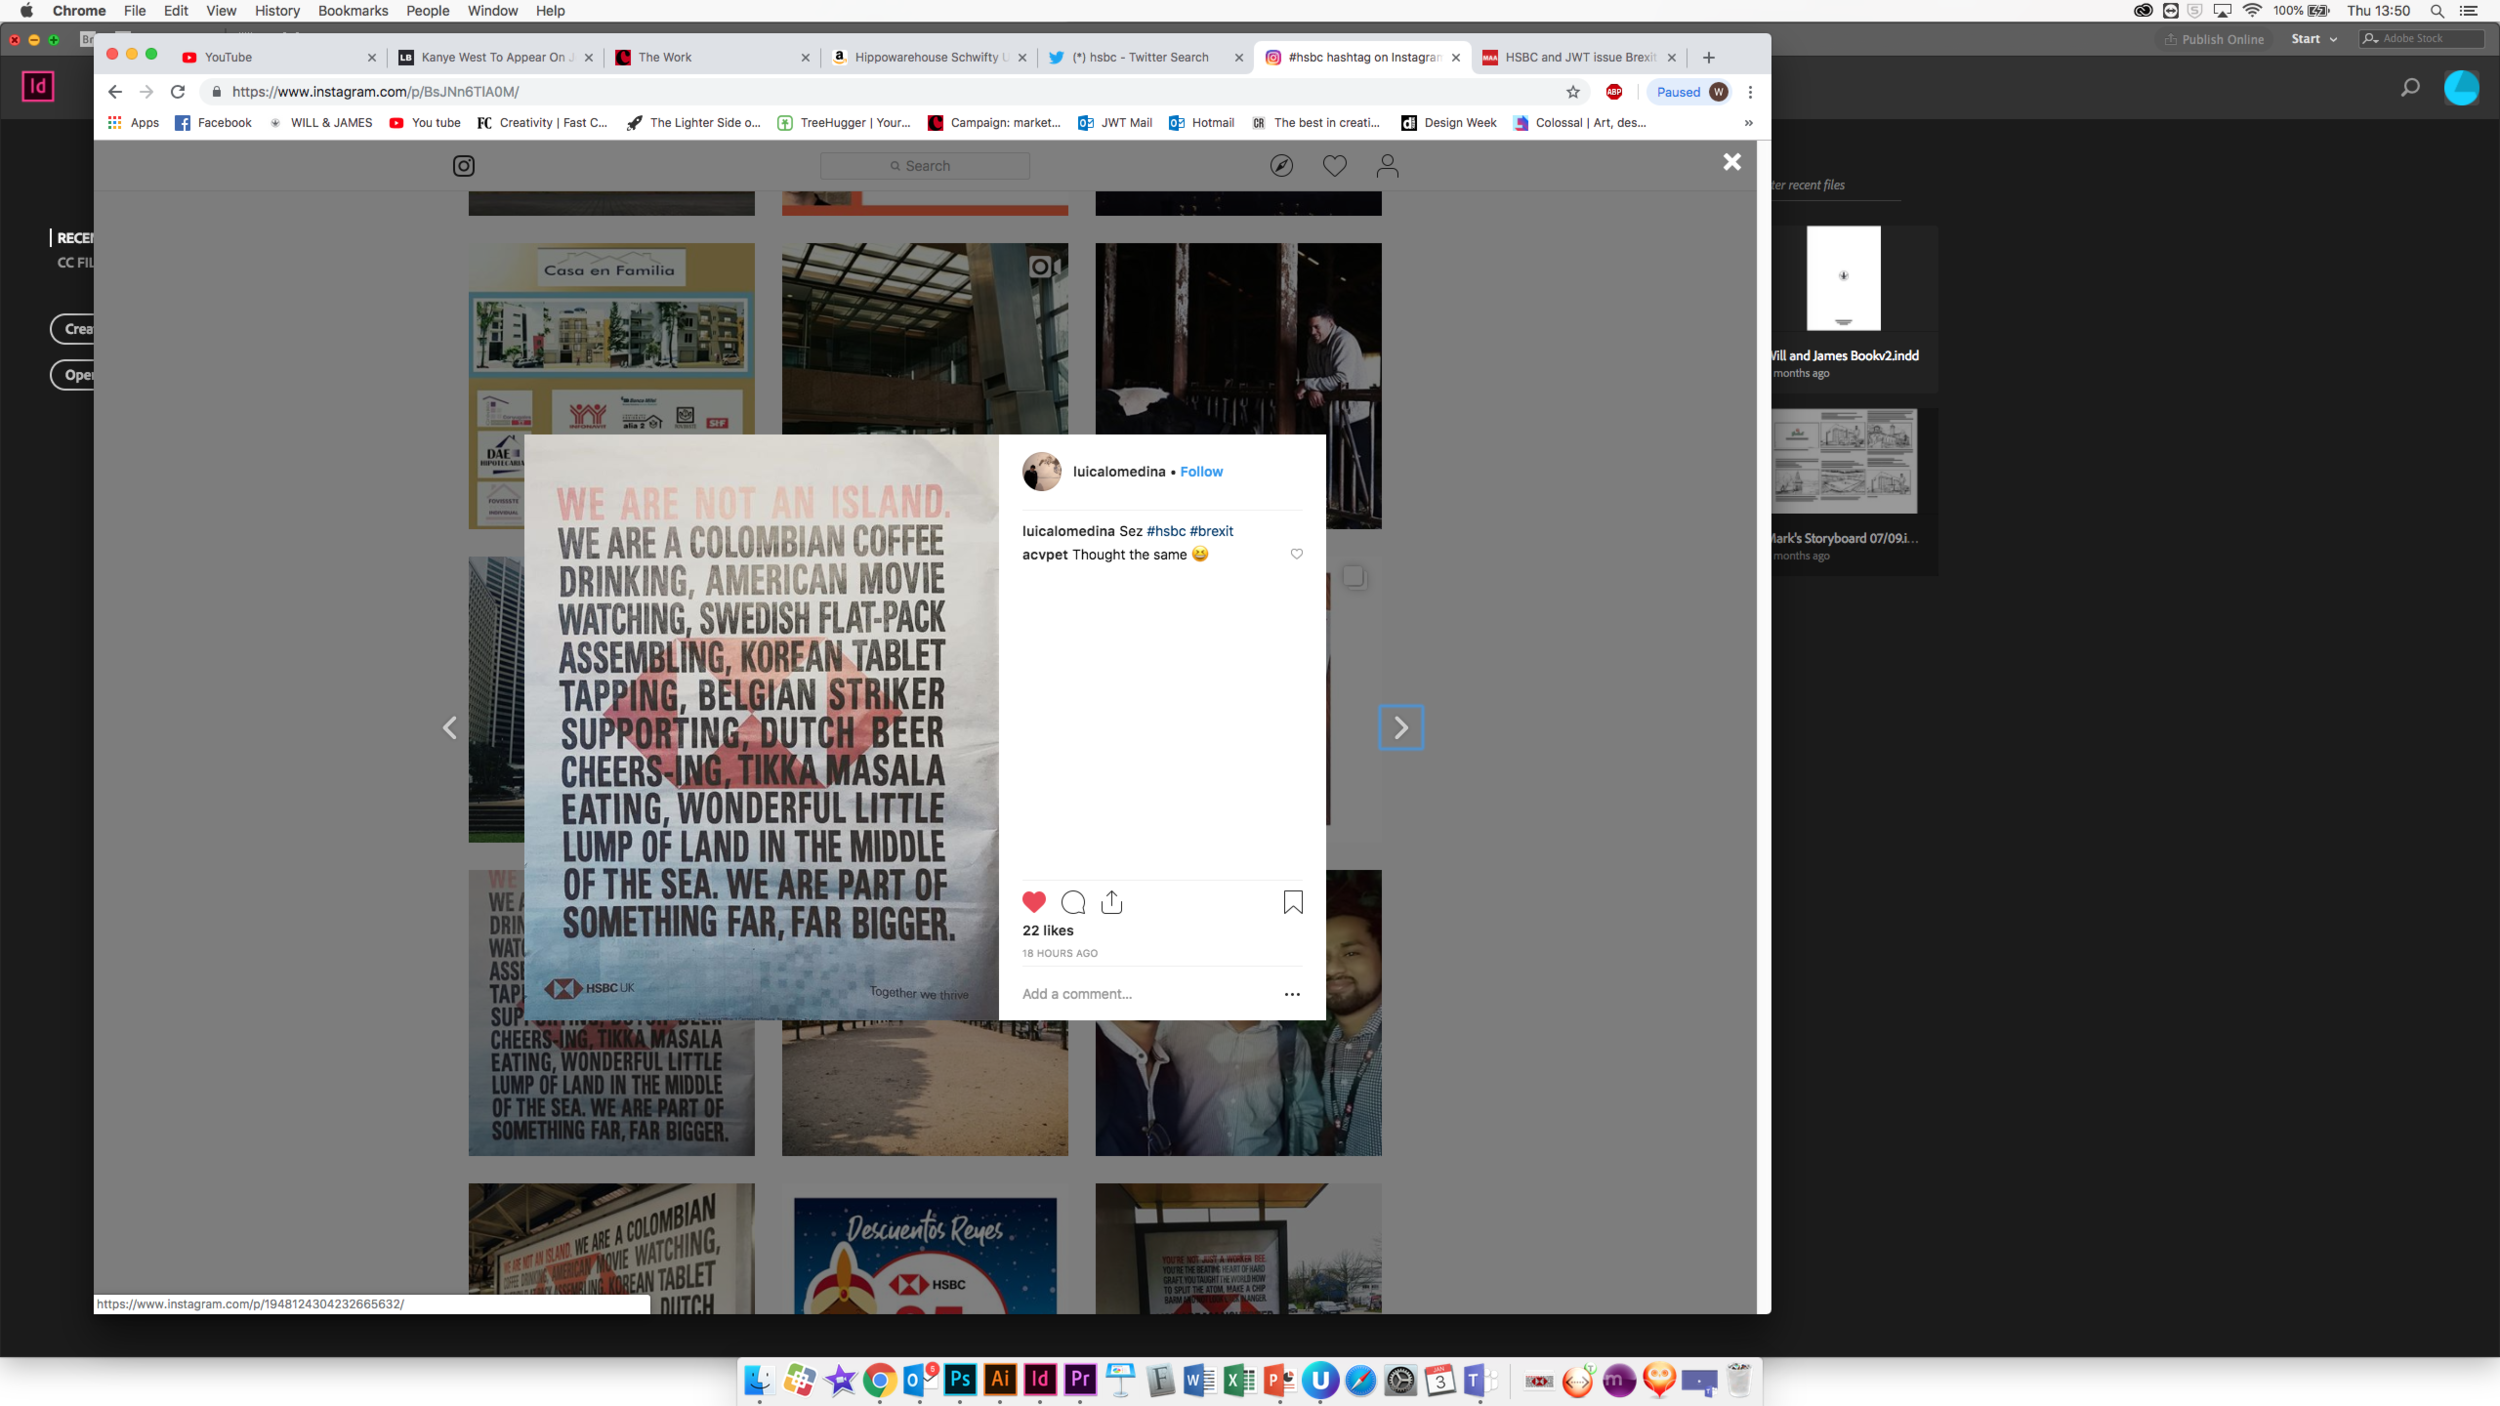
Task: Open Chrome's three-dot menu
Action: pyautogui.click(x=1749, y=92)
